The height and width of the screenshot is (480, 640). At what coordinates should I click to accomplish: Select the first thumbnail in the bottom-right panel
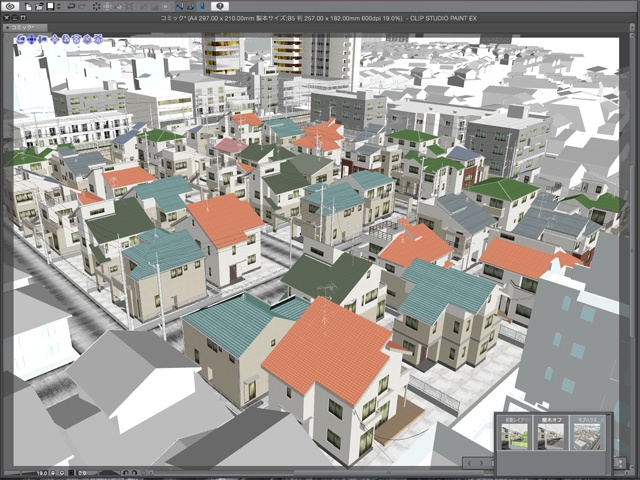click(x=517, y=437)
